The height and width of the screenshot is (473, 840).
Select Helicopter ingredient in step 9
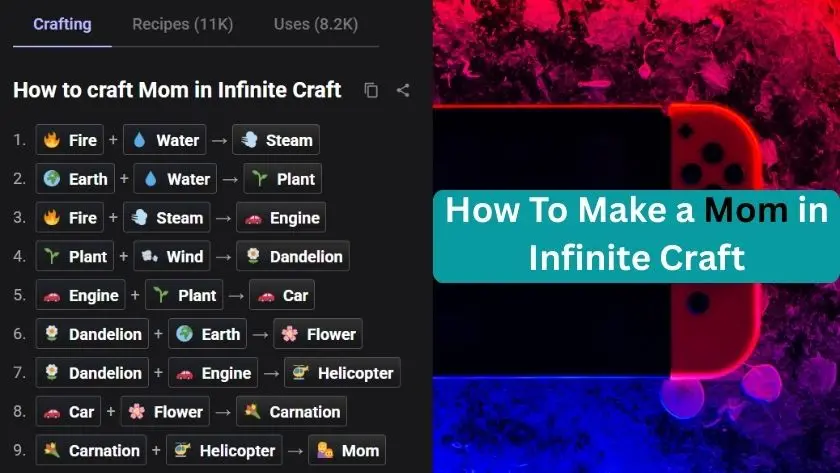coord(224,451)
